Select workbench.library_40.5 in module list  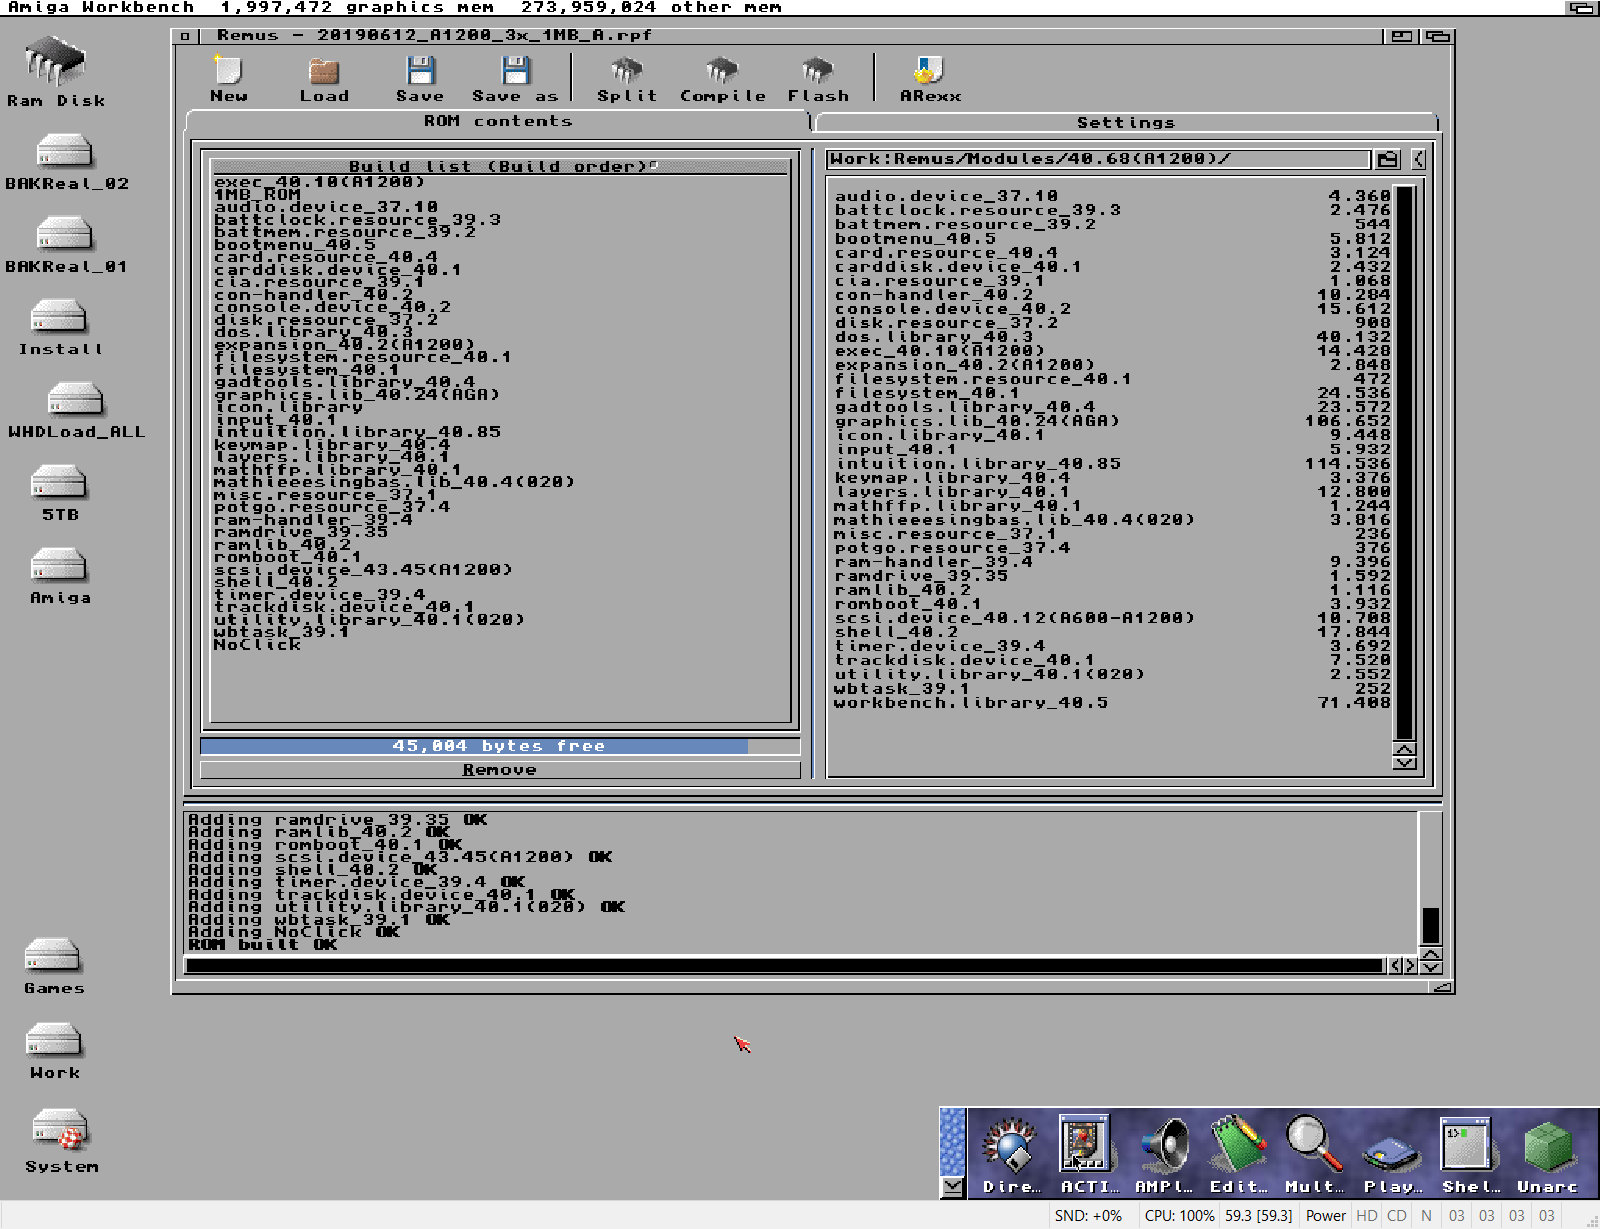pyautogui.click(x=1111, y=703)
